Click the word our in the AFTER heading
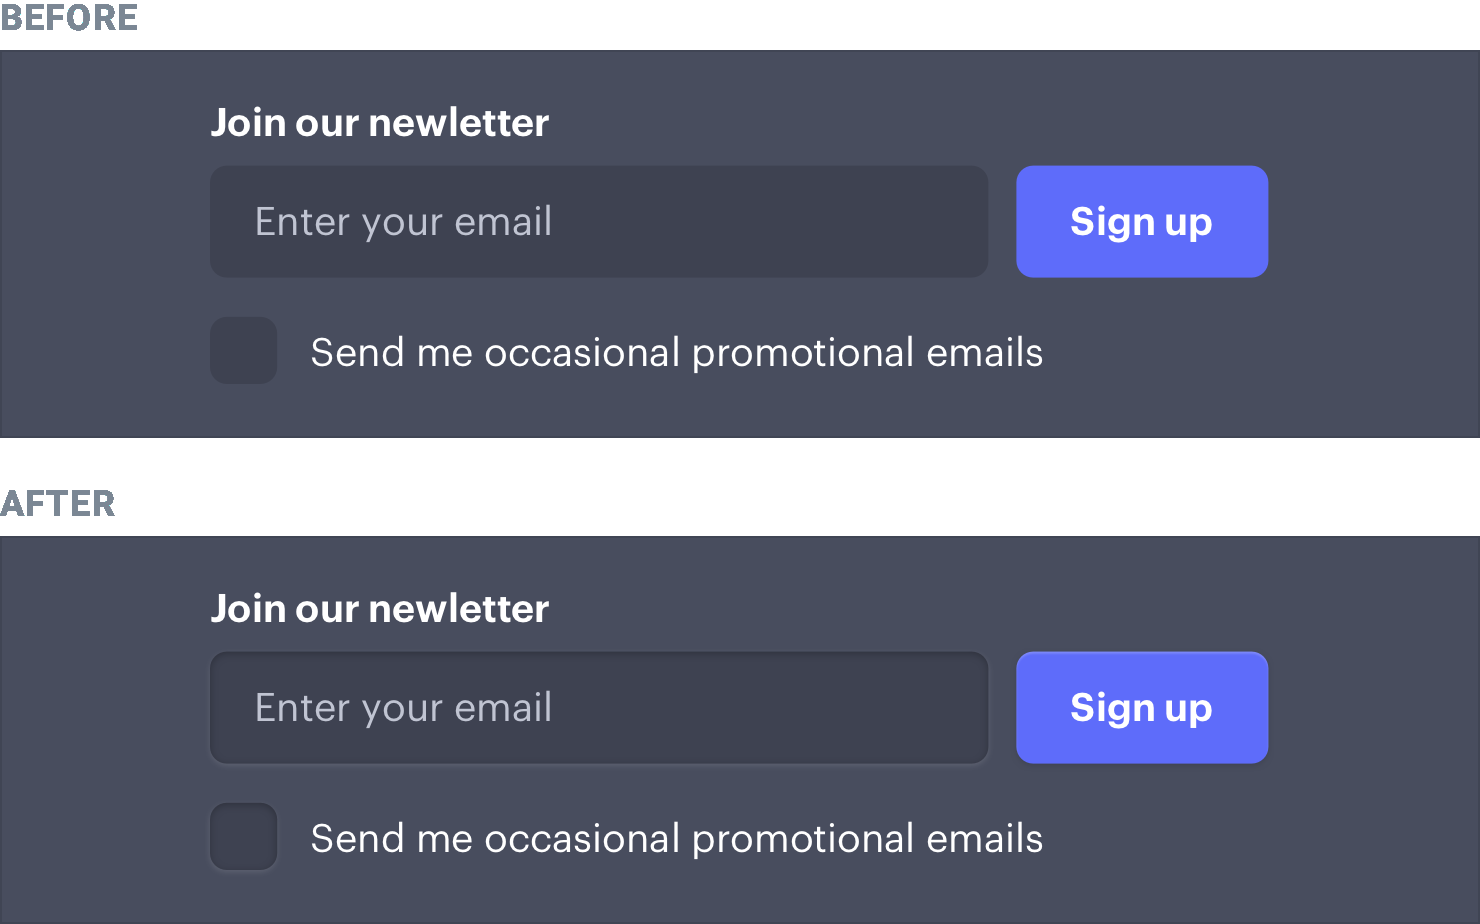The image size is (1480, 924). [x=327, y=609]
